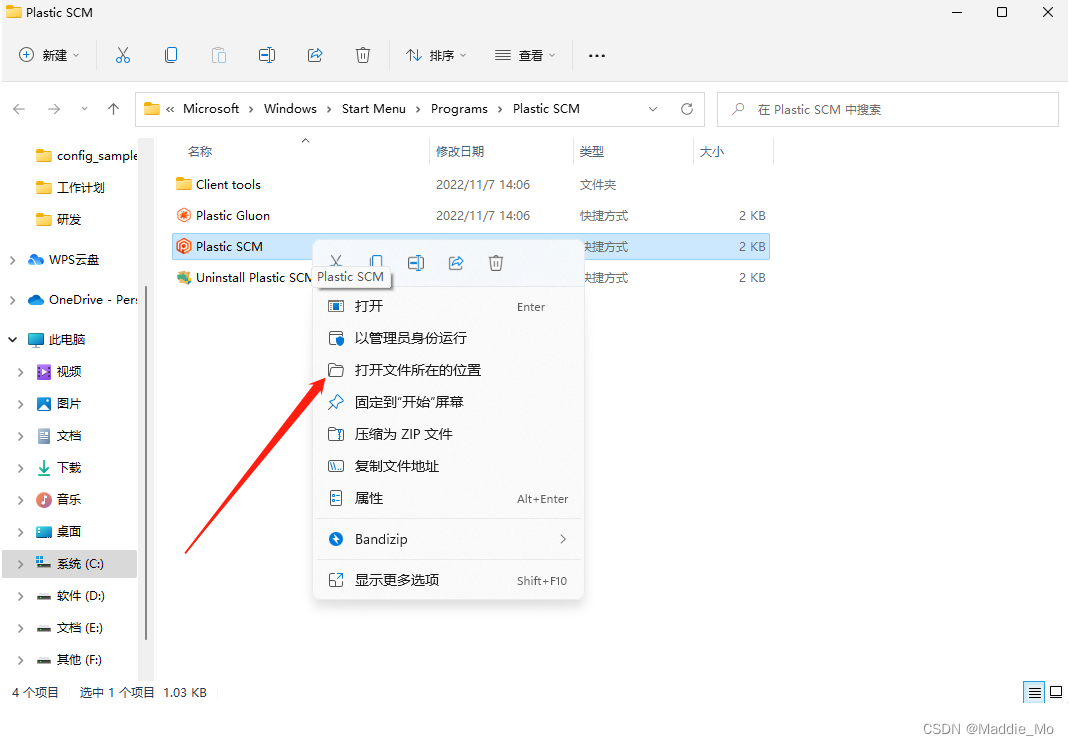1069x745 pixels.
Task: Switch to large icons view in status bar
Action: (x=1056, y=693)
